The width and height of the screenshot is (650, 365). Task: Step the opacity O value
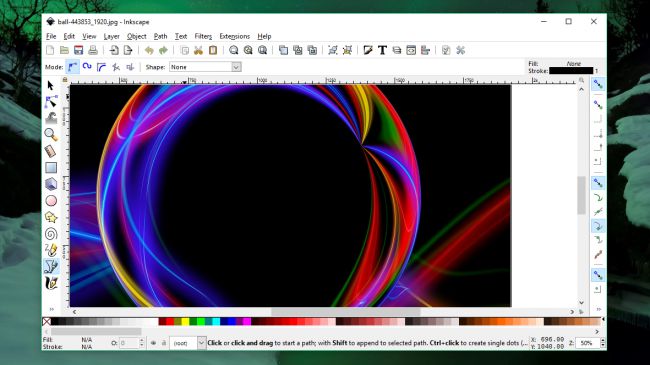click(x=142, y=343)
